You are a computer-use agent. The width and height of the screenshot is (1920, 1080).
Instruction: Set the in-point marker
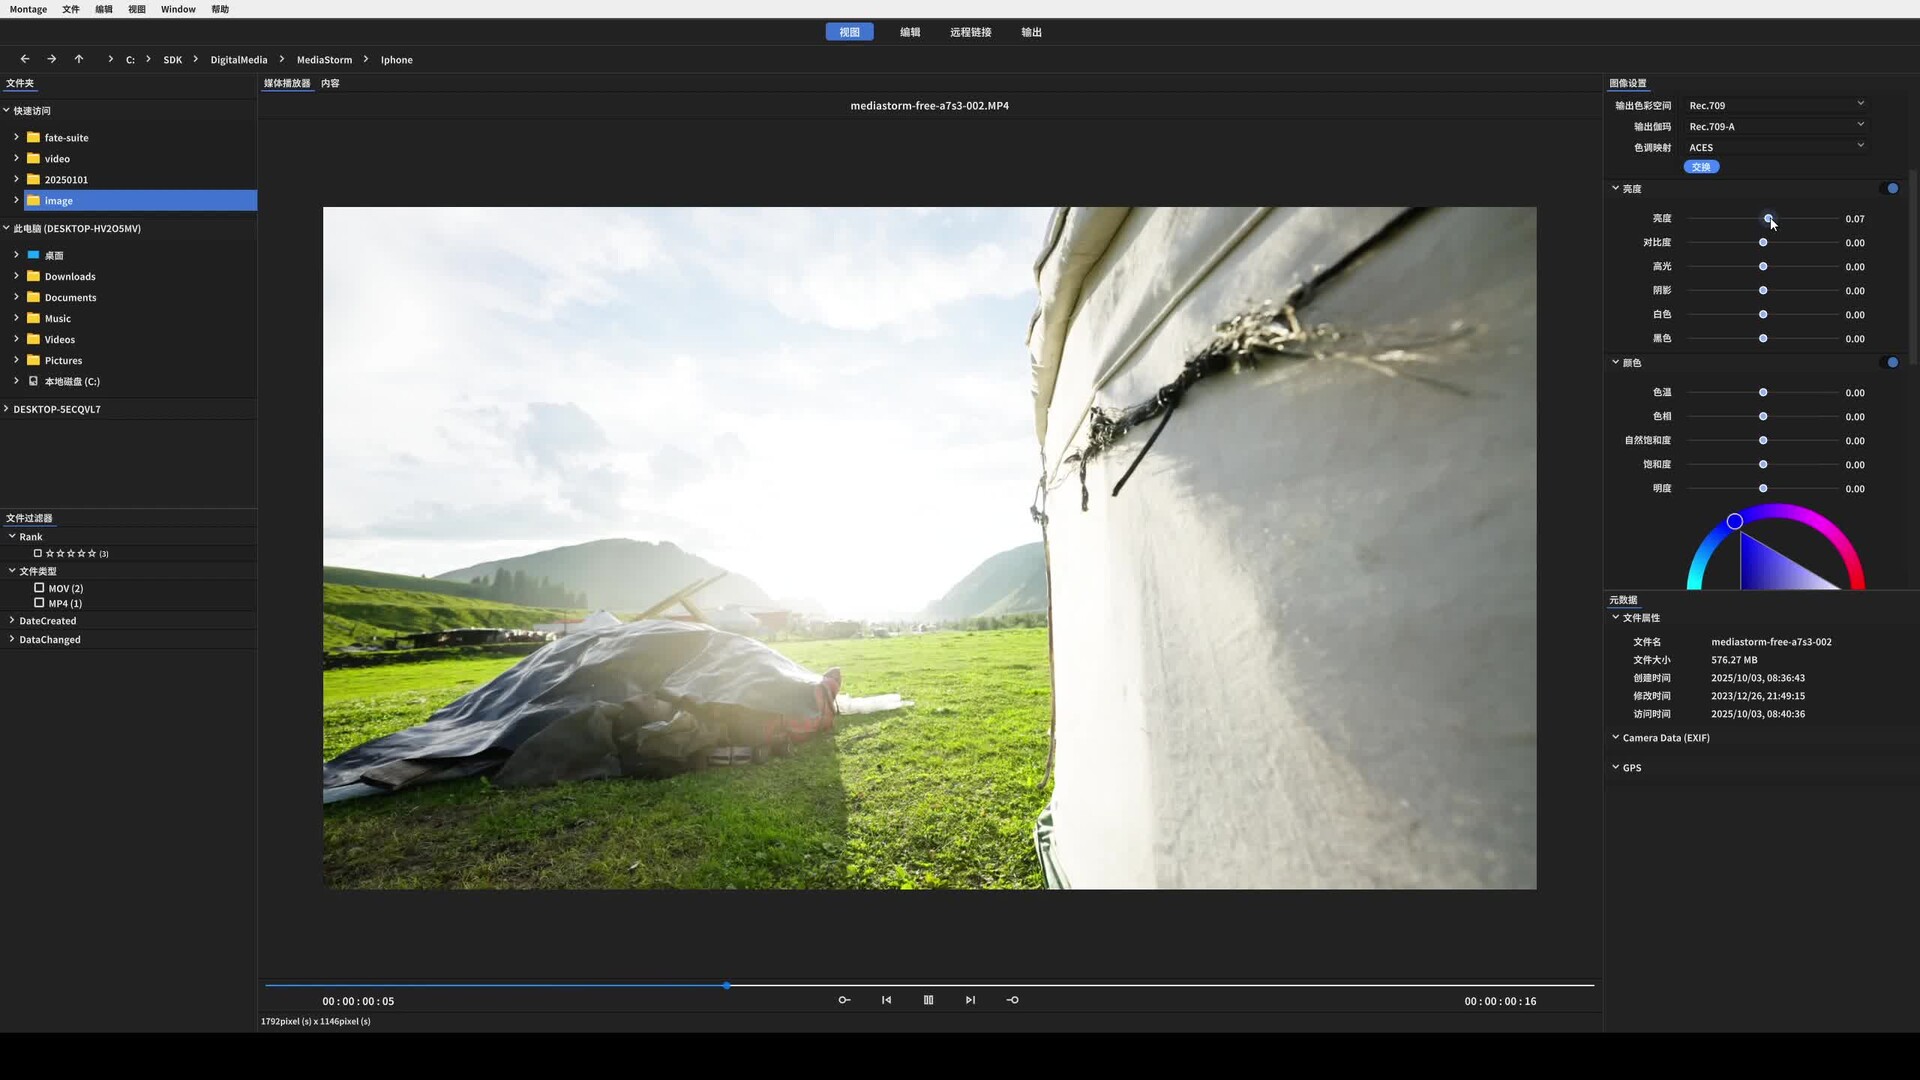[844, 1000]
